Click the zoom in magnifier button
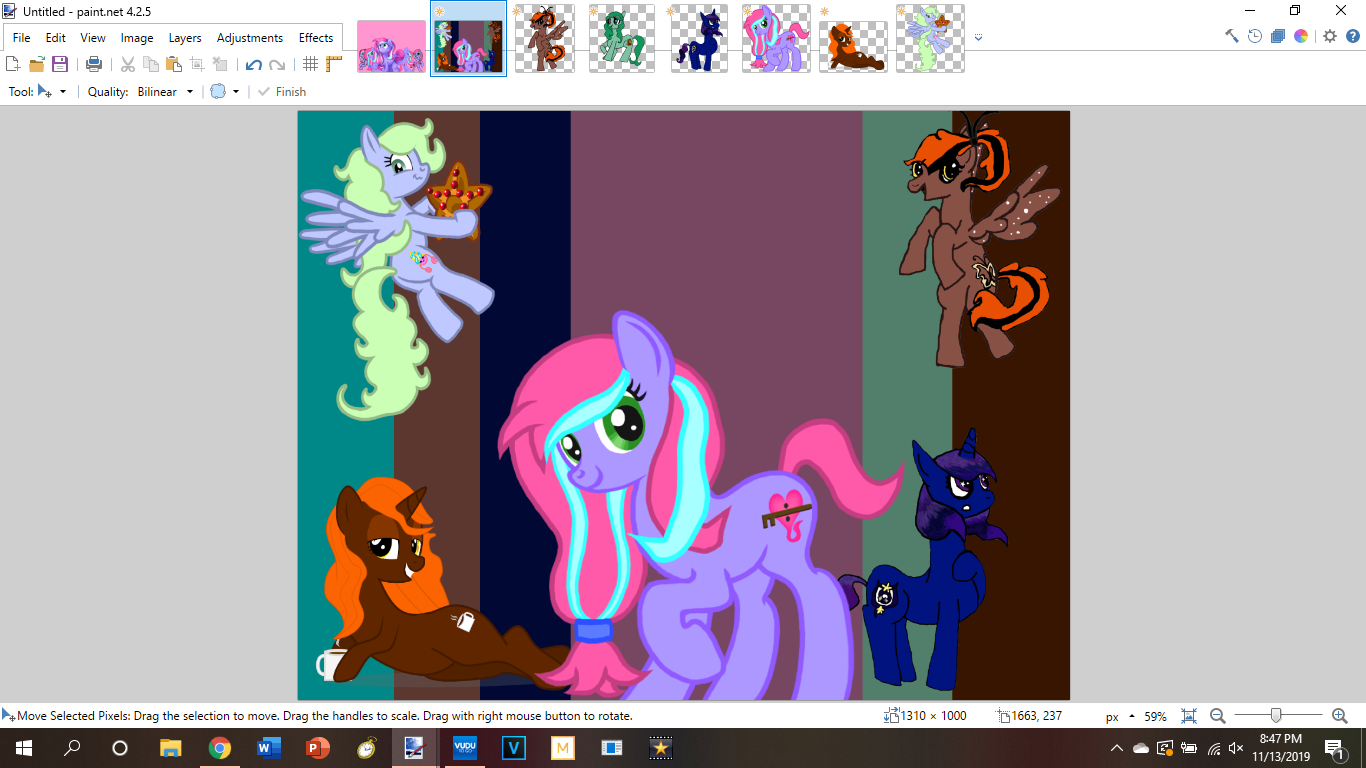 tap(1340, 716)
